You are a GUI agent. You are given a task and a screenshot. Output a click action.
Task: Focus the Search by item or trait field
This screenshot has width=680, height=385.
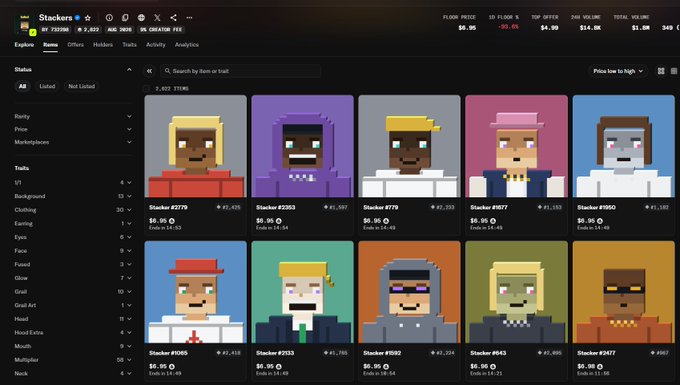[x=241, y=71]
